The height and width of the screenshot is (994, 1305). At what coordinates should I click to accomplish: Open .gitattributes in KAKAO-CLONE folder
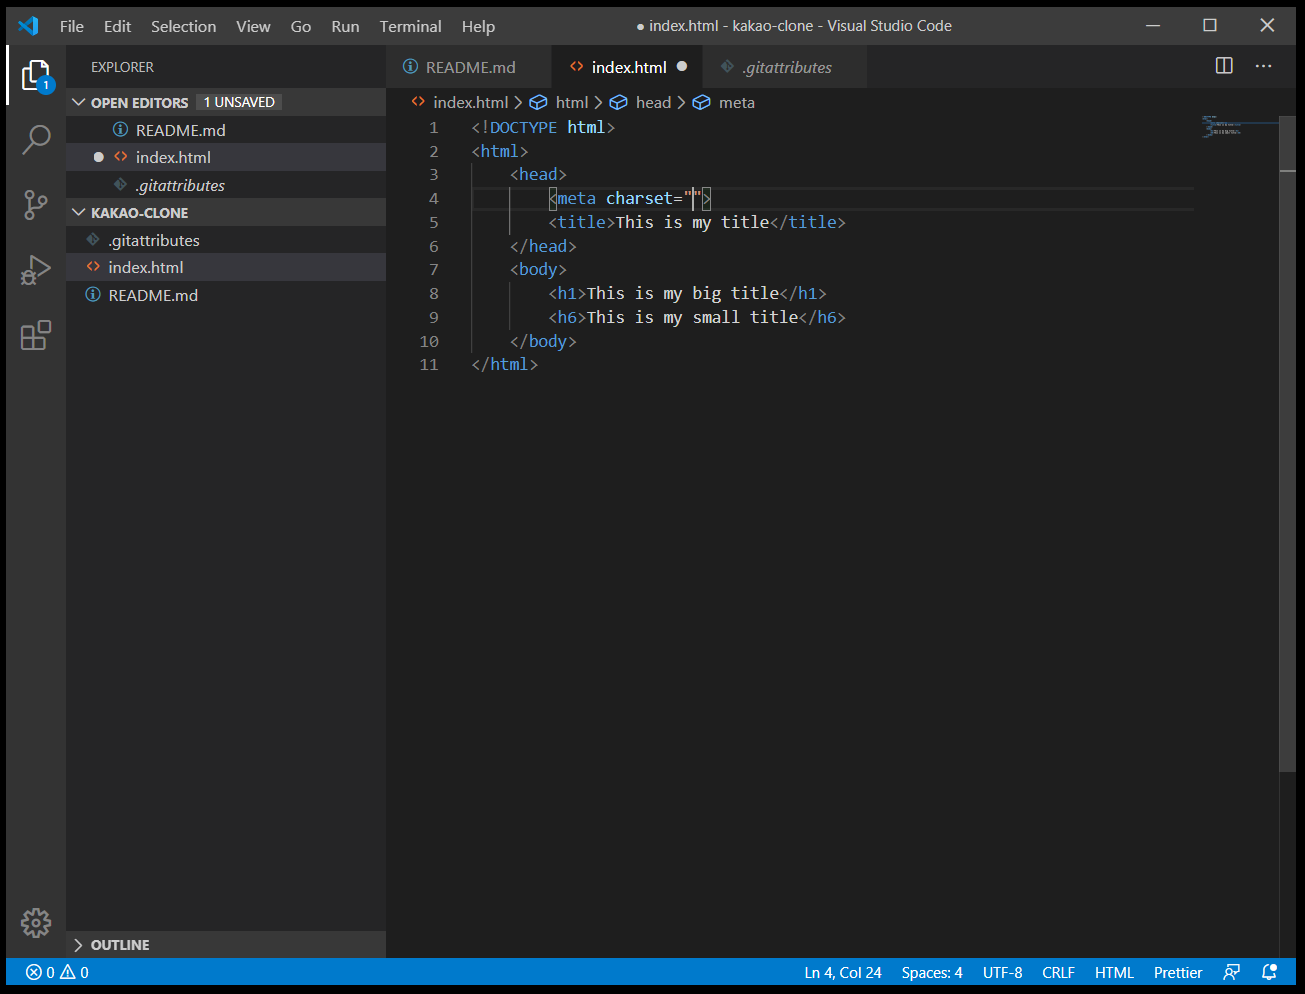[226, 240]
